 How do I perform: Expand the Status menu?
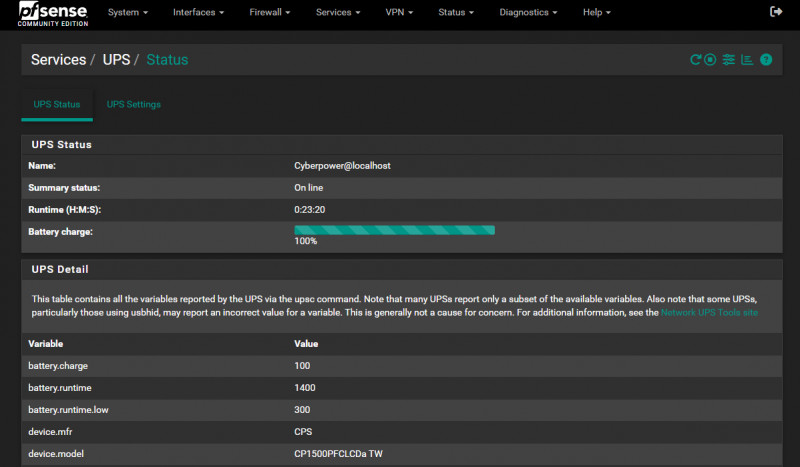[456, 13]
